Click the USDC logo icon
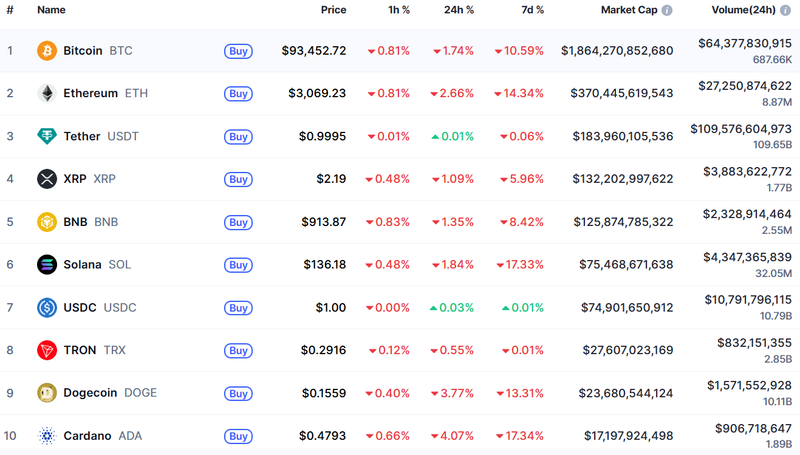Viewport: 800px width, 455px height. point(46,307)
